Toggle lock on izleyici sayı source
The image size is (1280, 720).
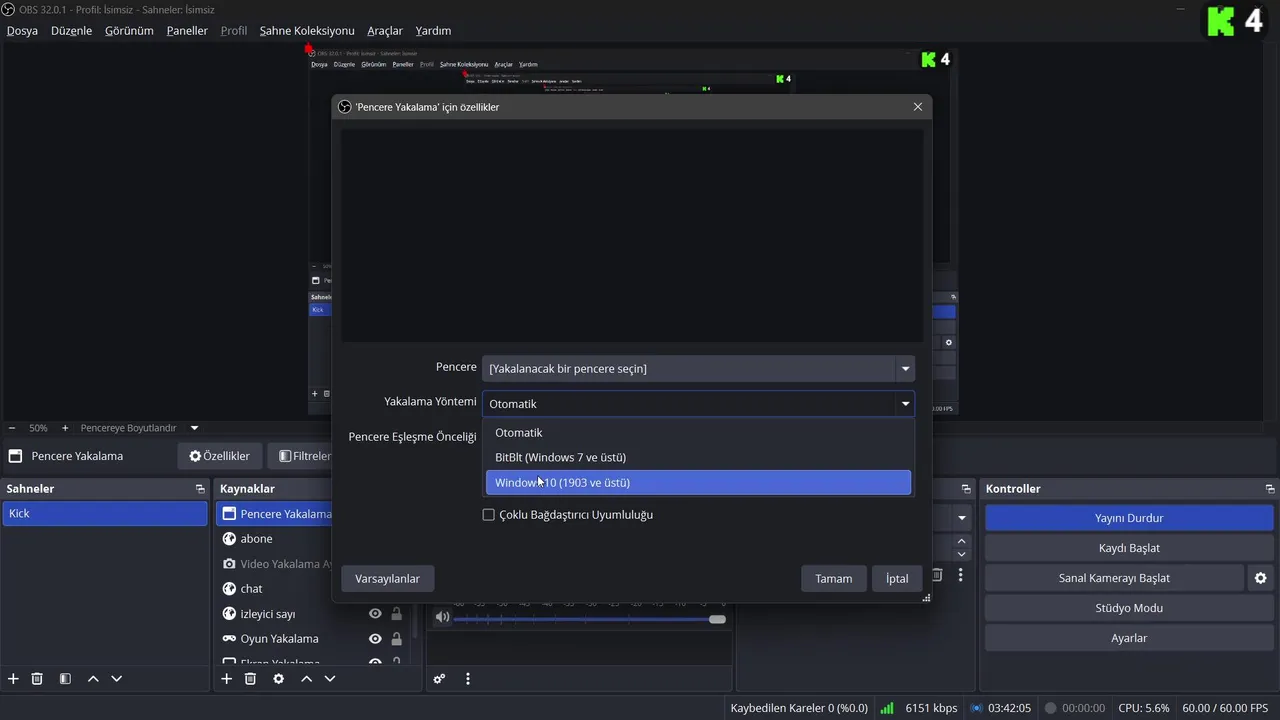pyautogui.click(x=396, y=614)
